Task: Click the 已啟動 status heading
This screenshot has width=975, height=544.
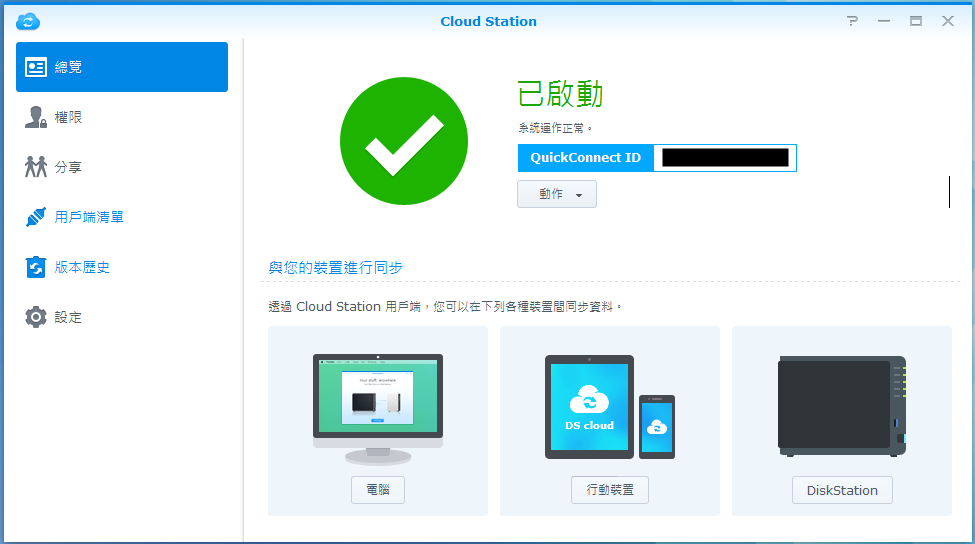Action: [560, 94]
